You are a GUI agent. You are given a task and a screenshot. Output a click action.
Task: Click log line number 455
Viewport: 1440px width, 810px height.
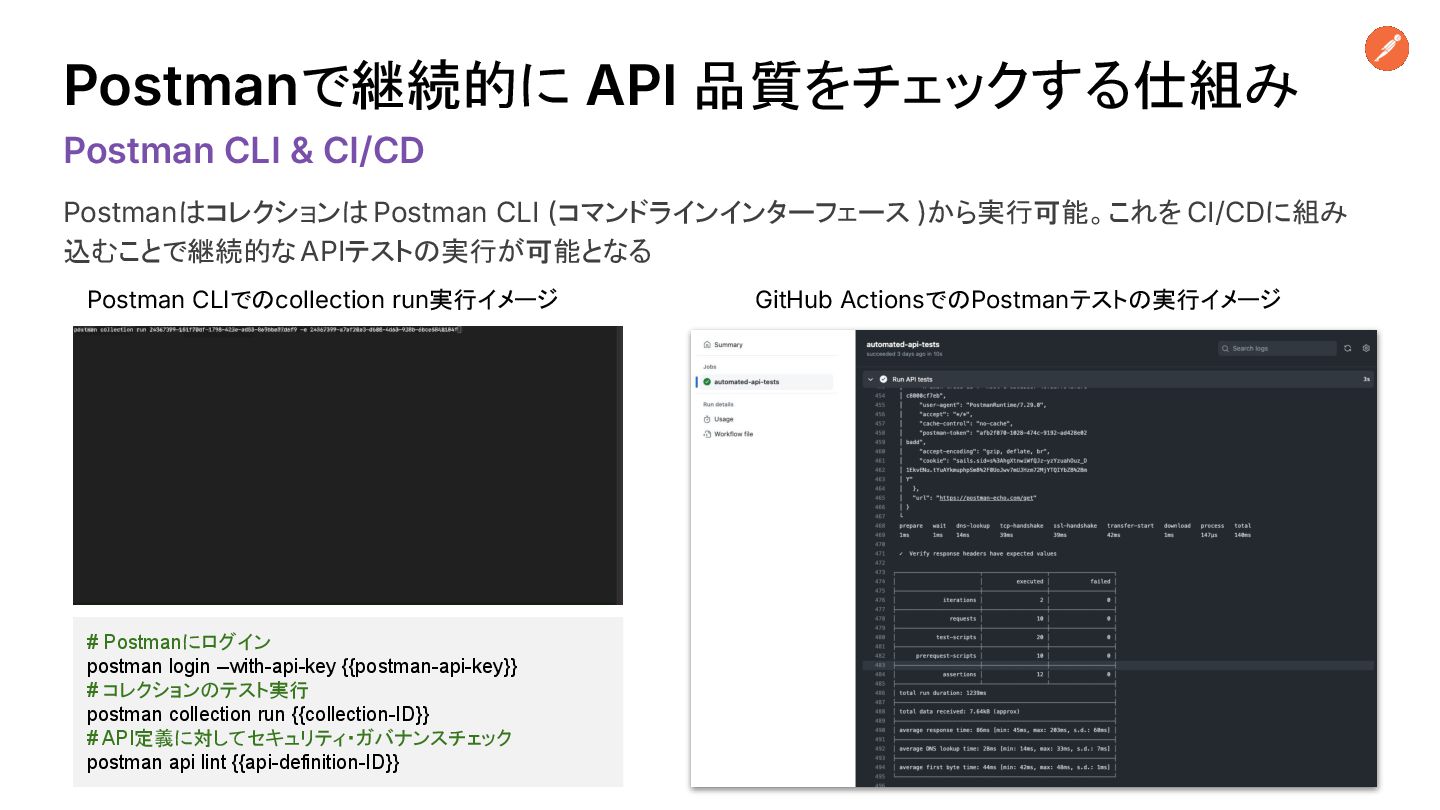click(x=880, y=404)
